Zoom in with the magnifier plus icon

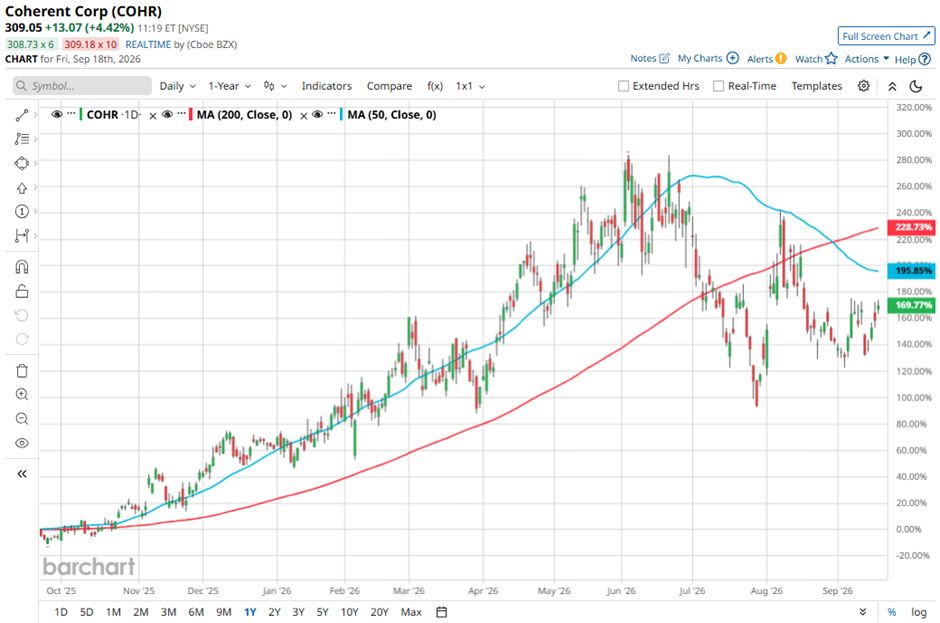[22, 395]
